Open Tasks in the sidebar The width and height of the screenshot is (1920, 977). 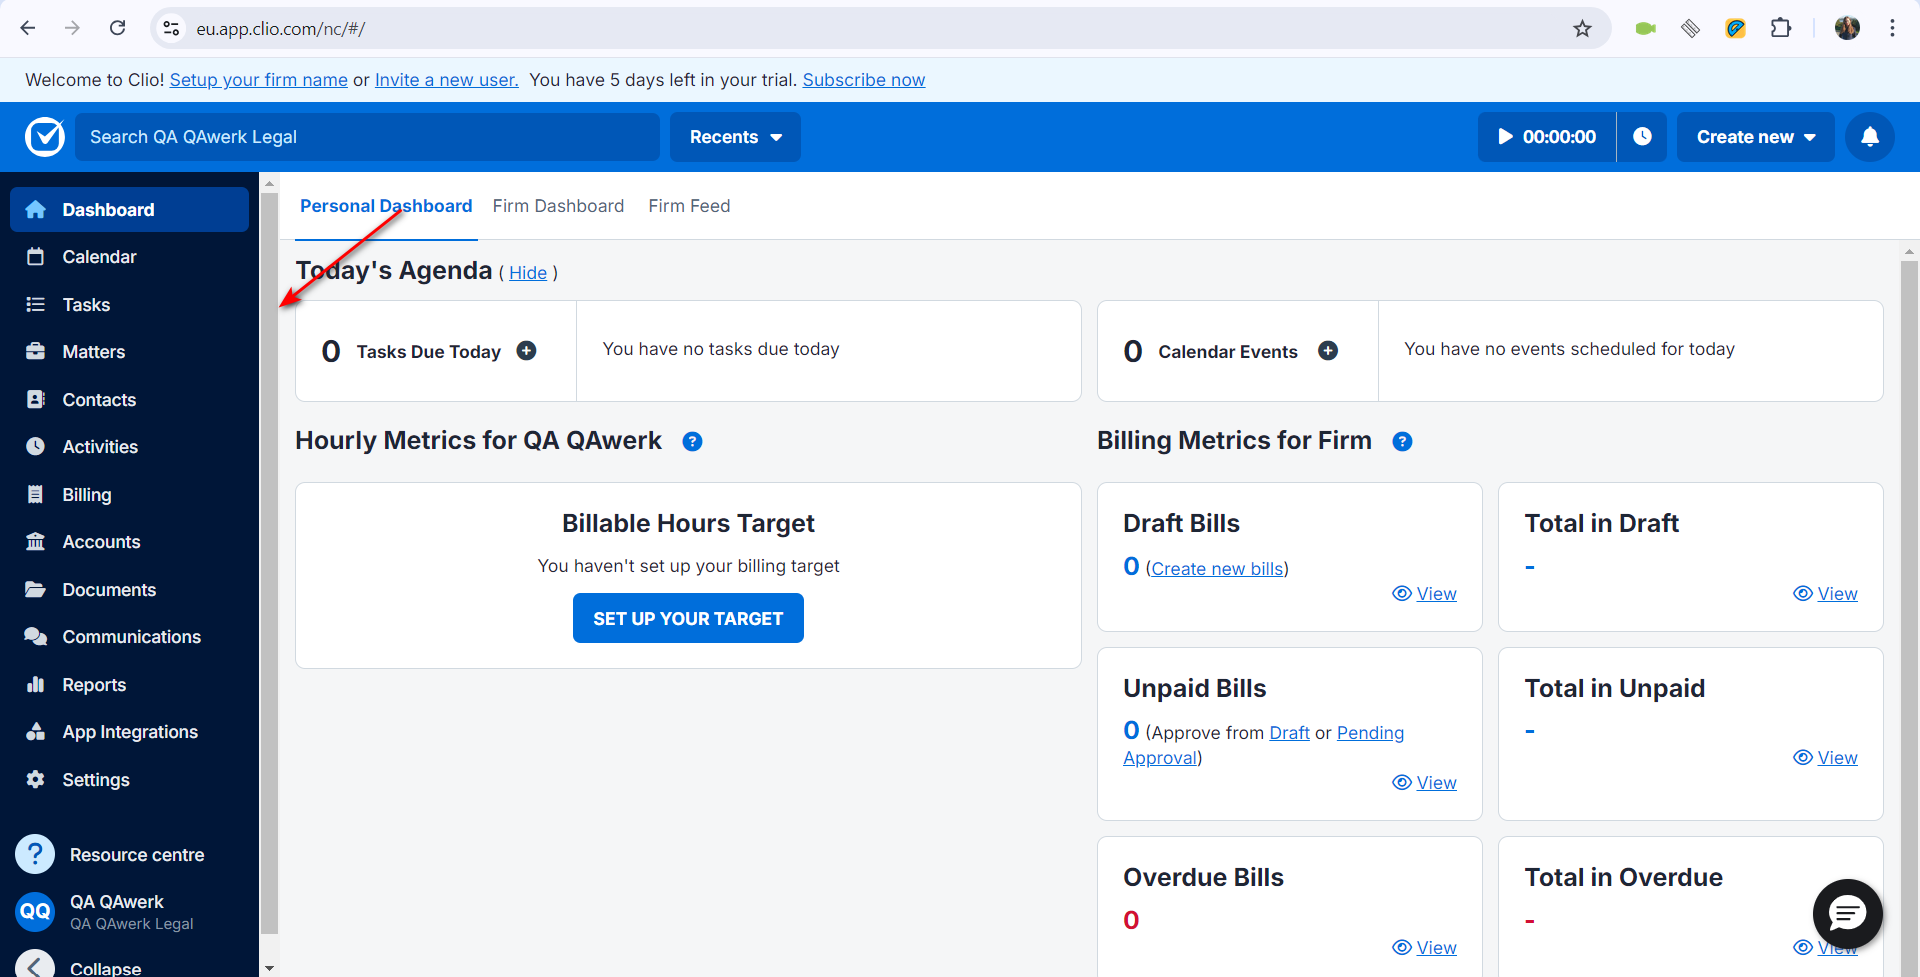[x=130, y=305]
